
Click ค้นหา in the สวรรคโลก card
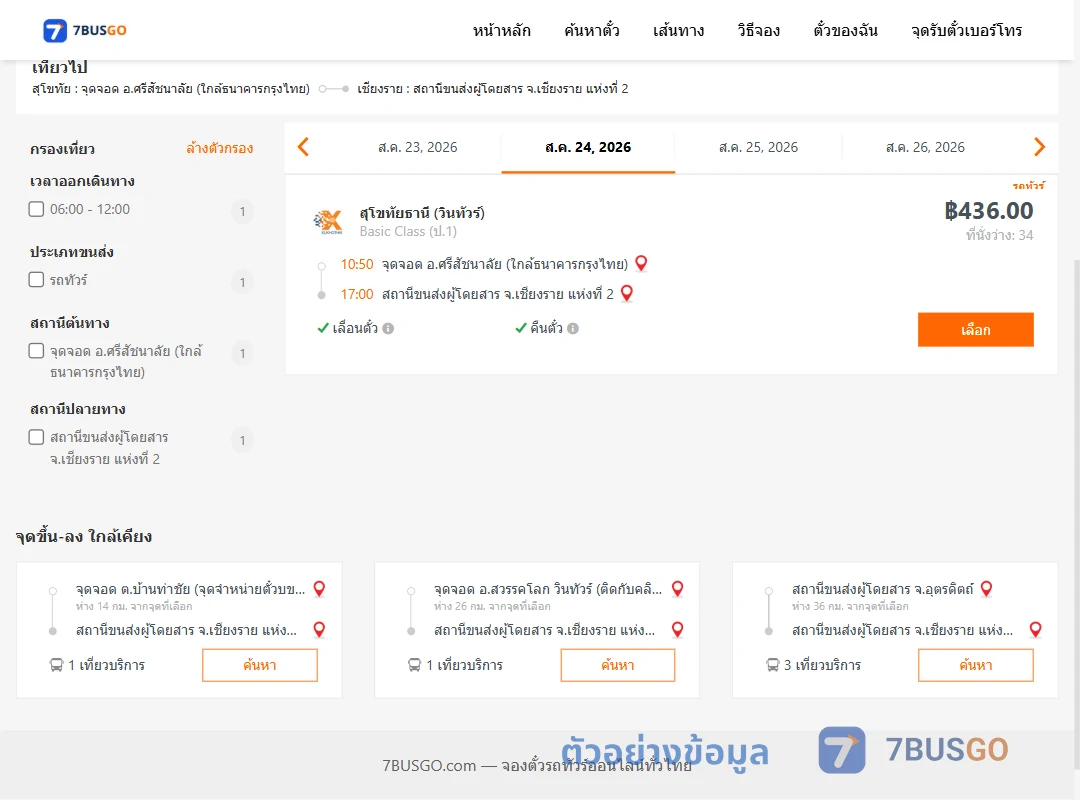click(618, 665)
